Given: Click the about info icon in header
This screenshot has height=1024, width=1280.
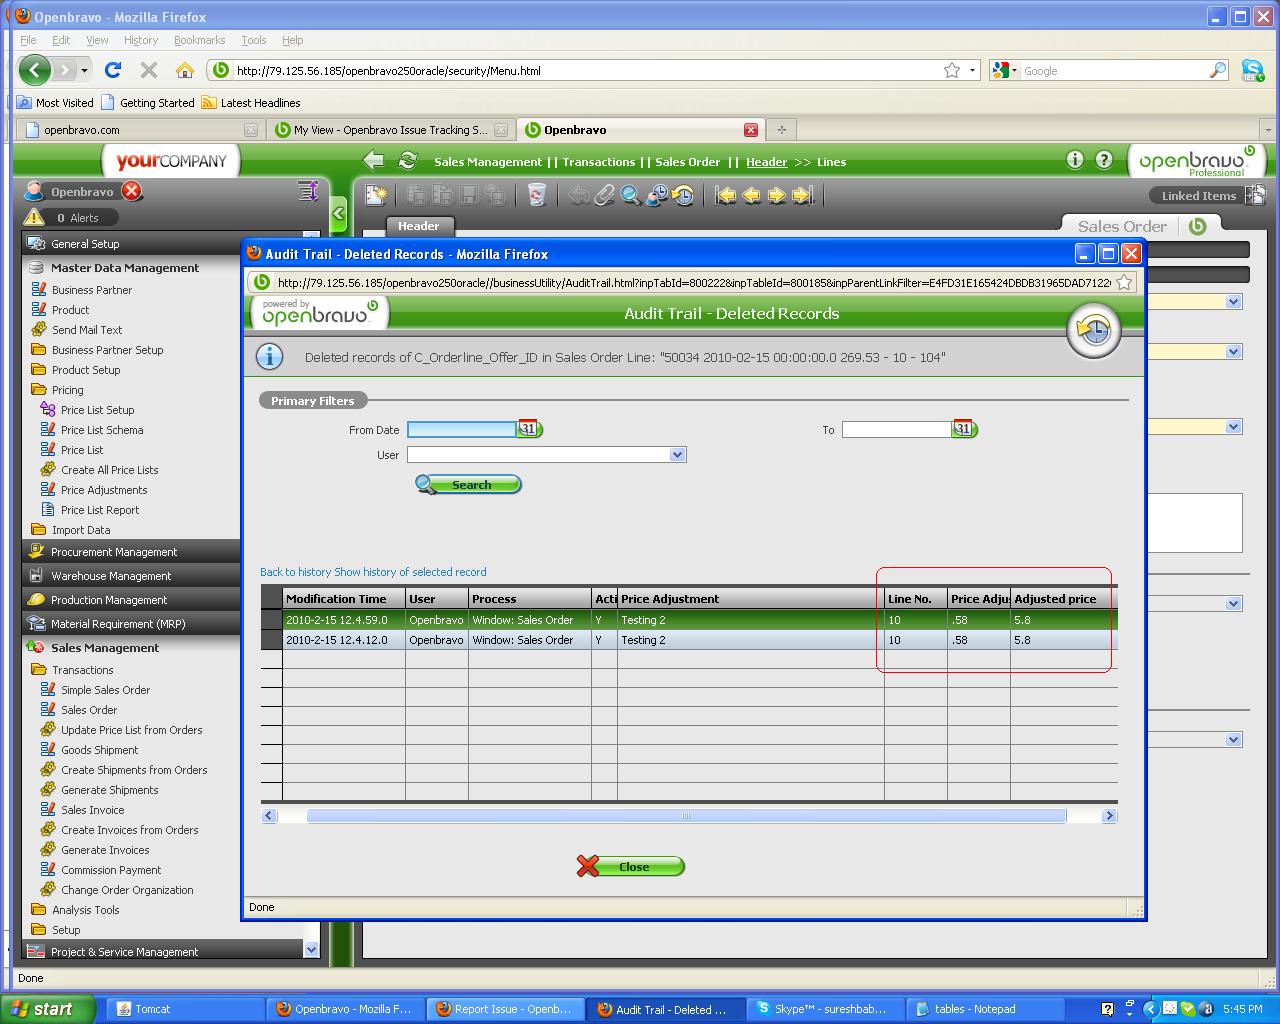Looking at the screenshot, I should coord(1075,160).
